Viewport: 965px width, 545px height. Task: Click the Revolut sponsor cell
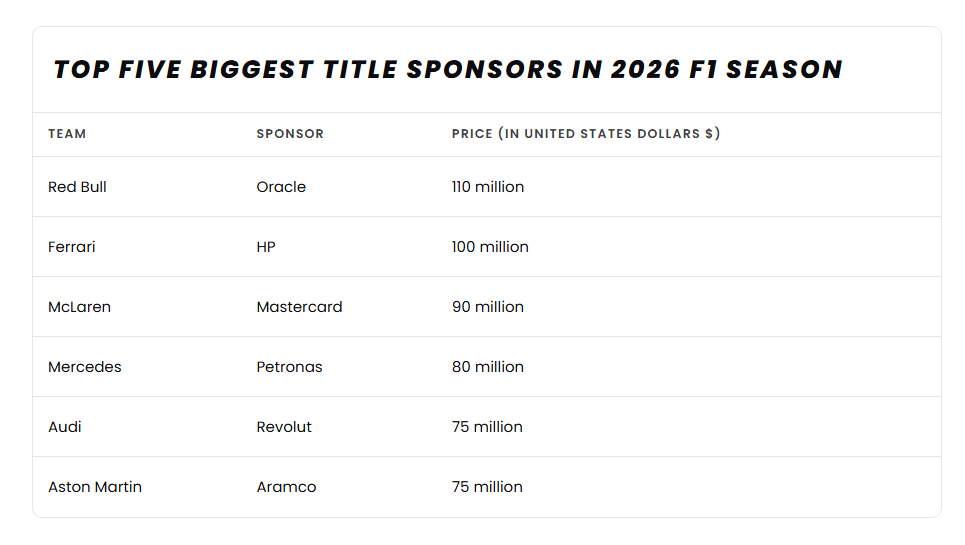pyautogui.click(x=284, y=427)
